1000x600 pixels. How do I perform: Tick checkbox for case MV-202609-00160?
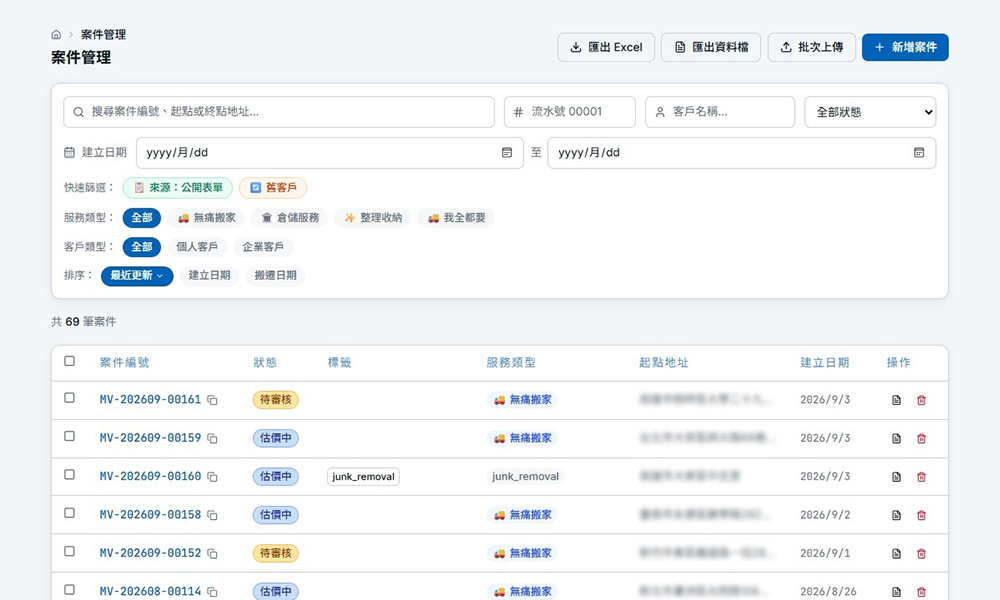[70, 474]
